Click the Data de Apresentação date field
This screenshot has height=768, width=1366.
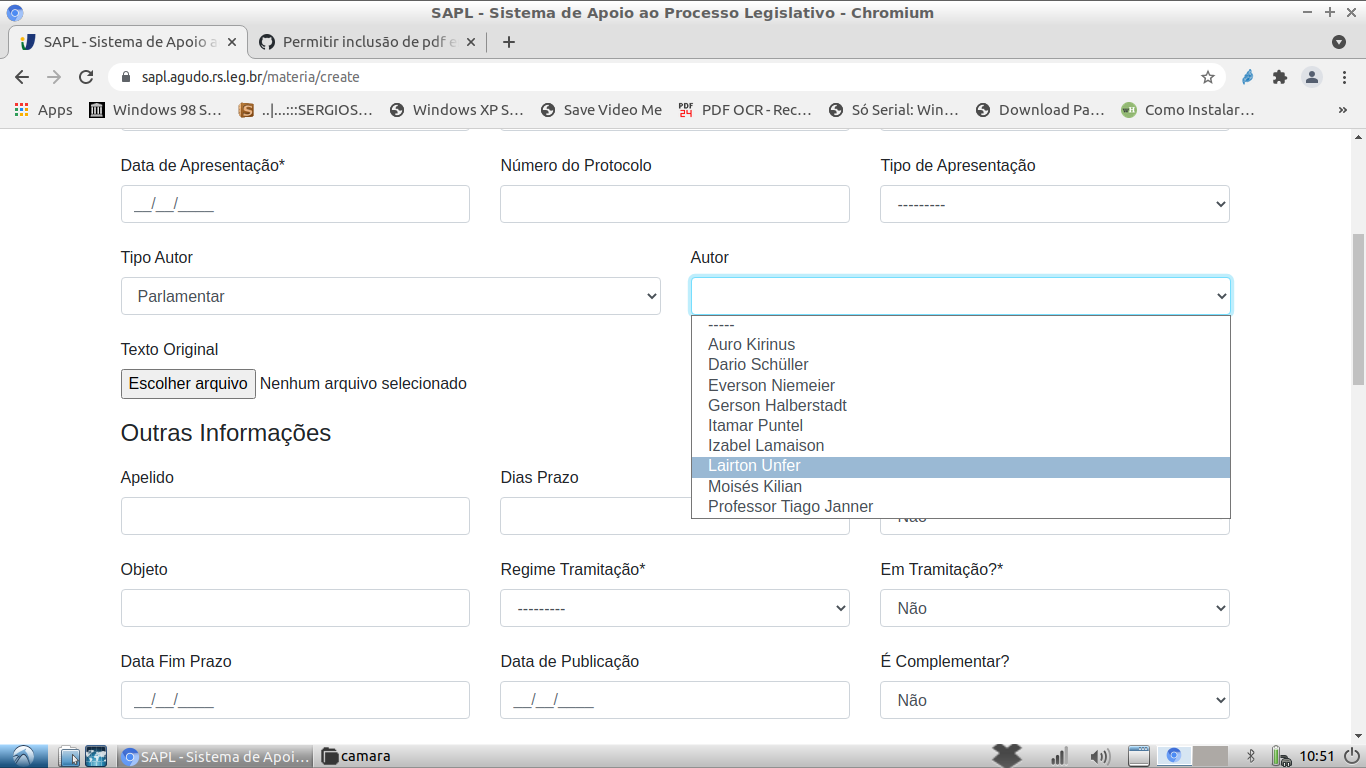(x=295, y=204)
